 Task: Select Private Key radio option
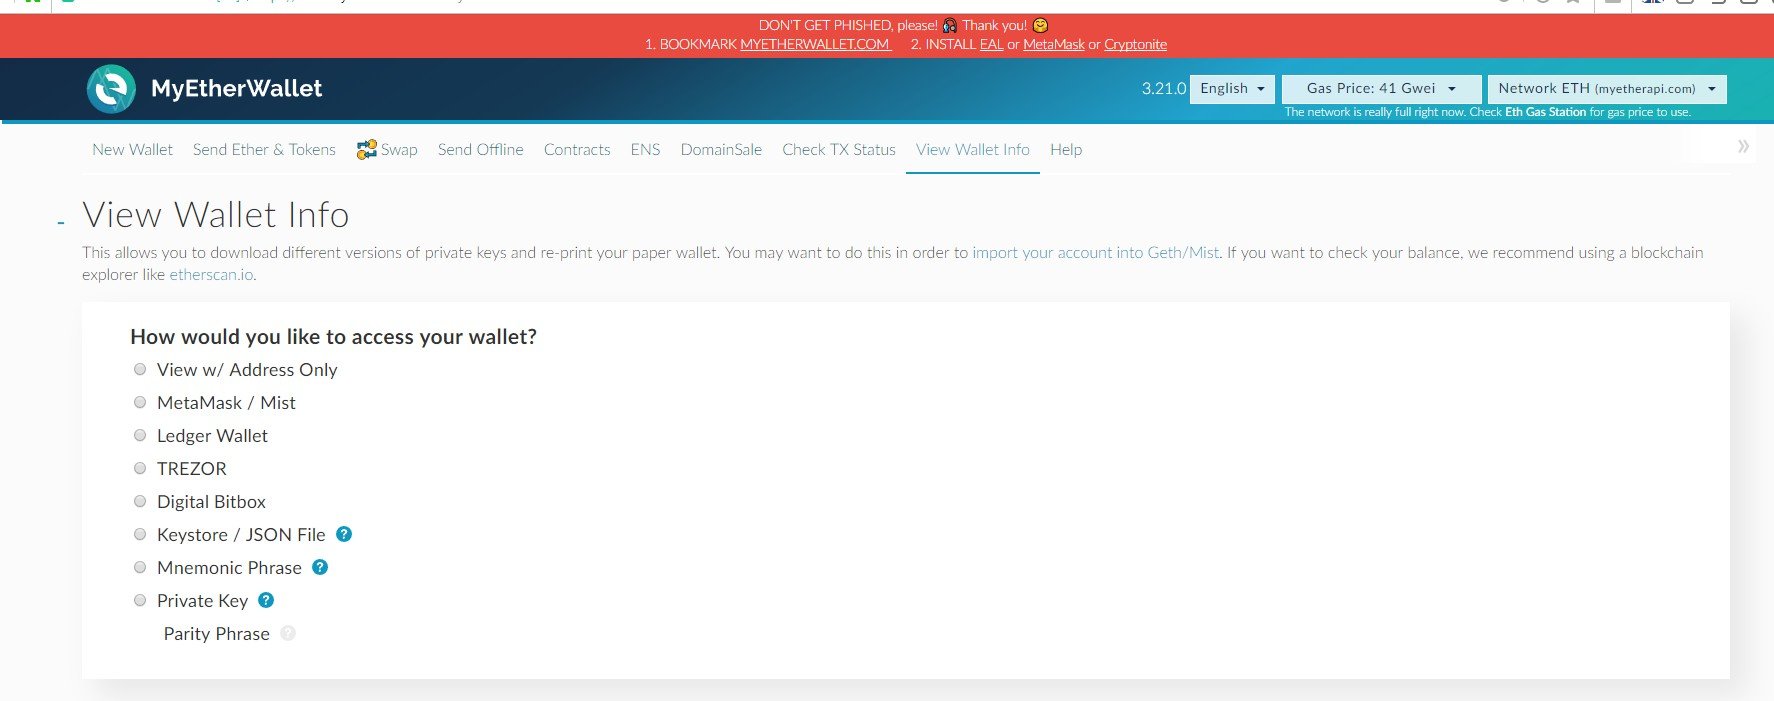(140, 600)
